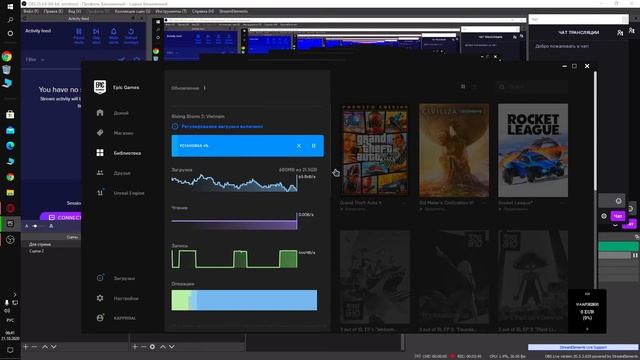This screenshot has height=360, width=640.
Task: Click the Epic Games logo
Action: coord(100,87)
